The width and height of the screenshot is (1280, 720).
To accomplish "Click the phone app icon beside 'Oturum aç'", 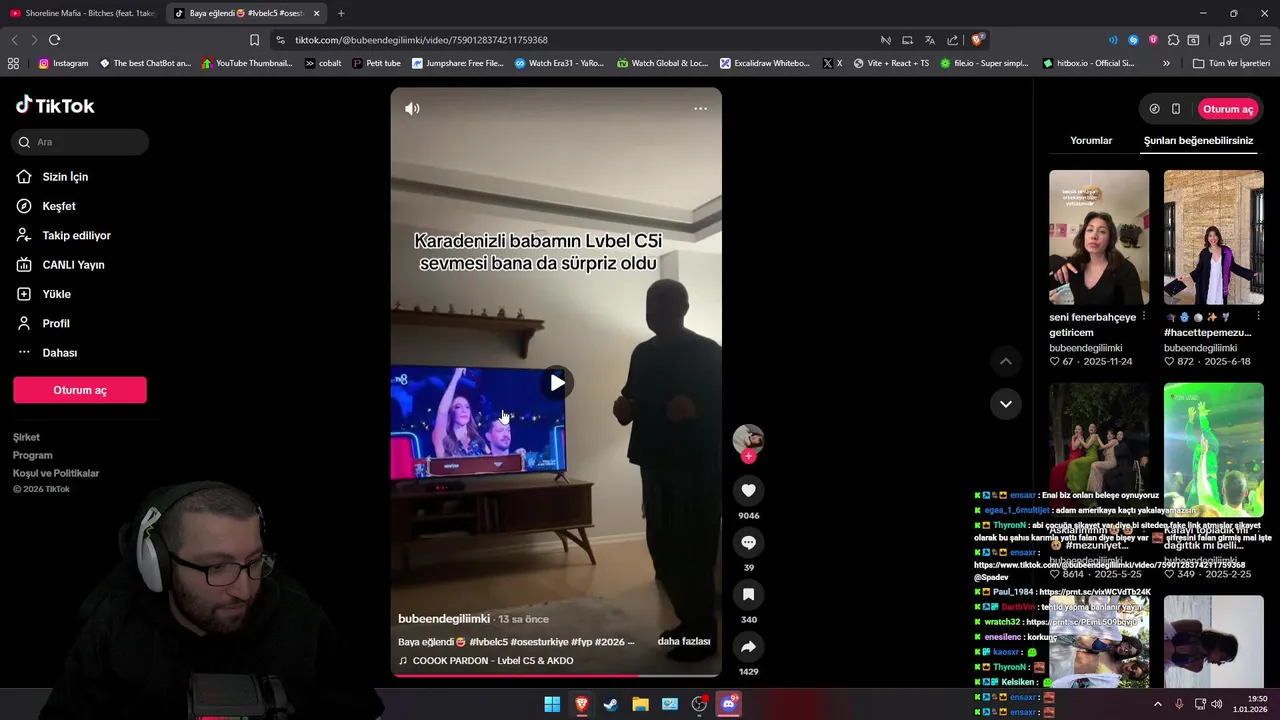I will point(1176,109).
